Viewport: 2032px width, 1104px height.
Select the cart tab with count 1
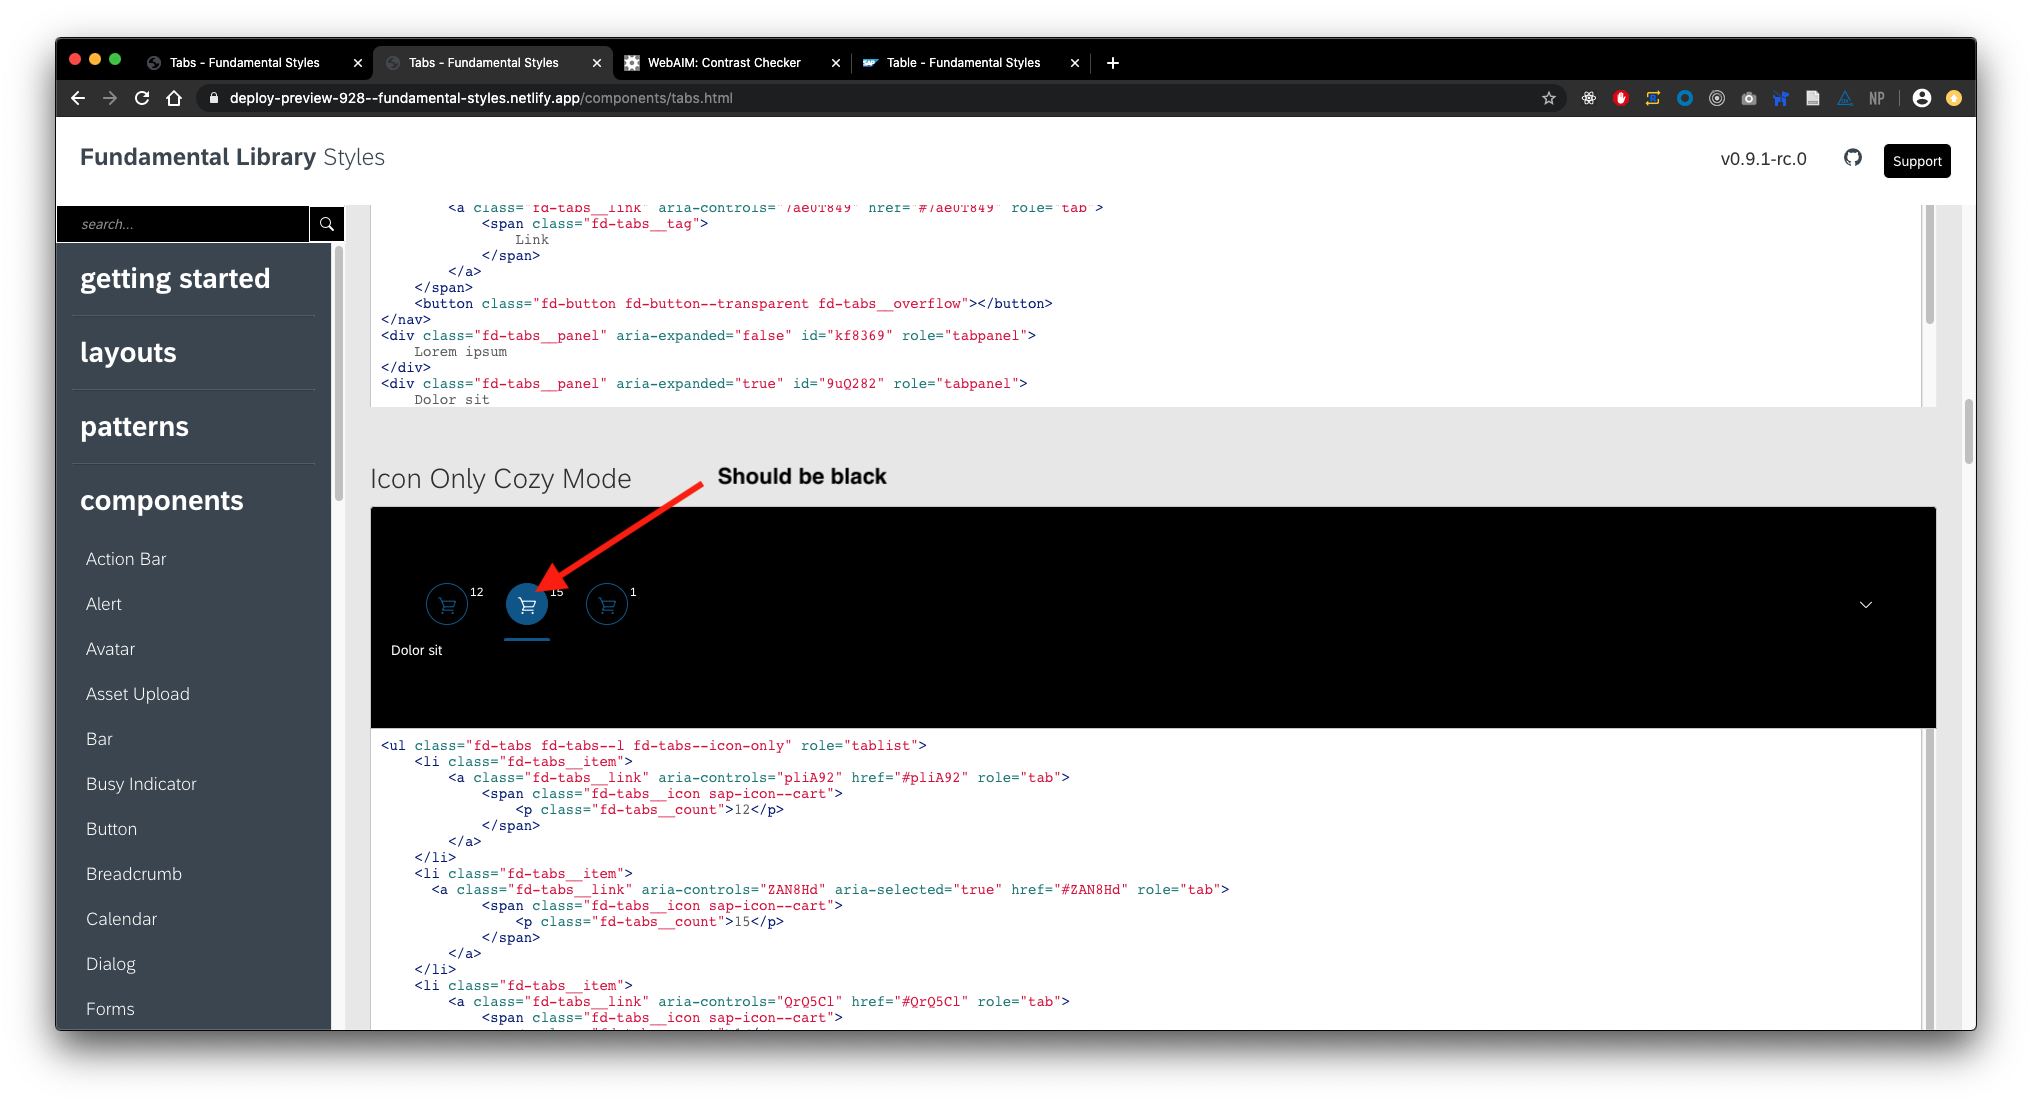click(x=607, y=604)
